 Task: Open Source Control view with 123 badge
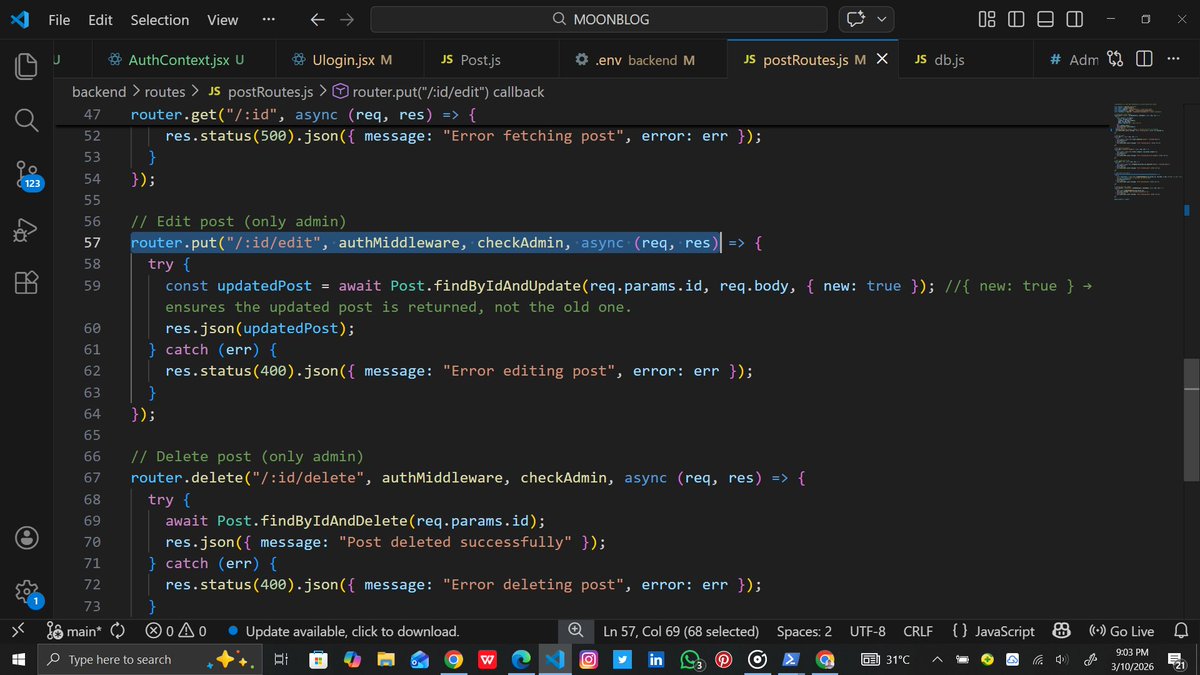tap(28, 176)
